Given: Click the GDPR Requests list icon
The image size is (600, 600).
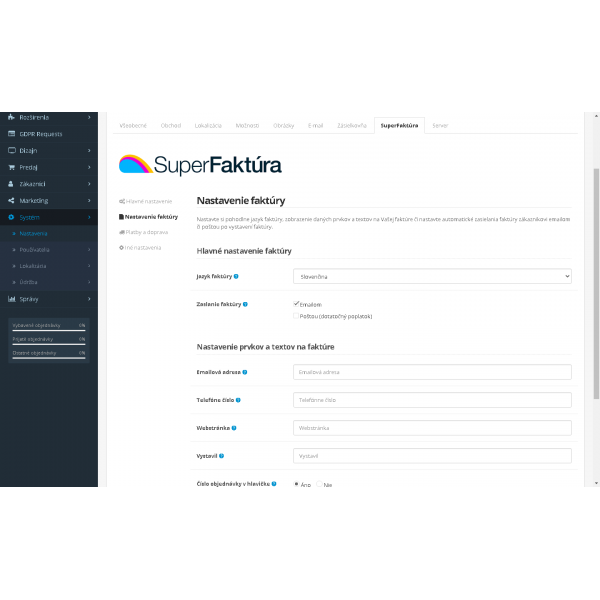Looking at the screenshot, I should (x=11, y=134).
